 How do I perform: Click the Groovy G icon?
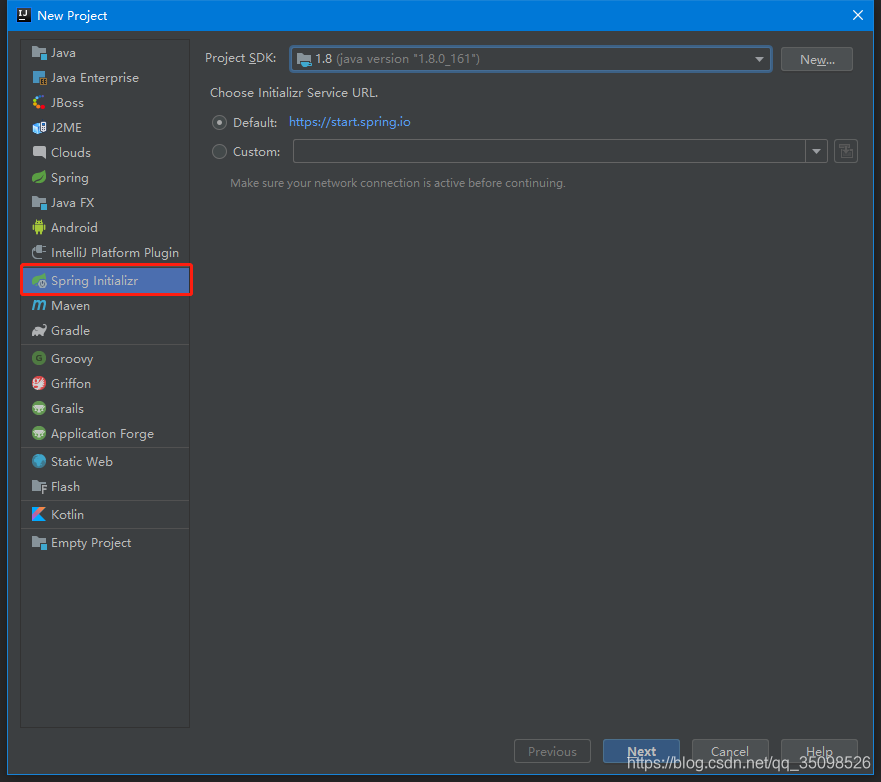click(x=39, y=358)
